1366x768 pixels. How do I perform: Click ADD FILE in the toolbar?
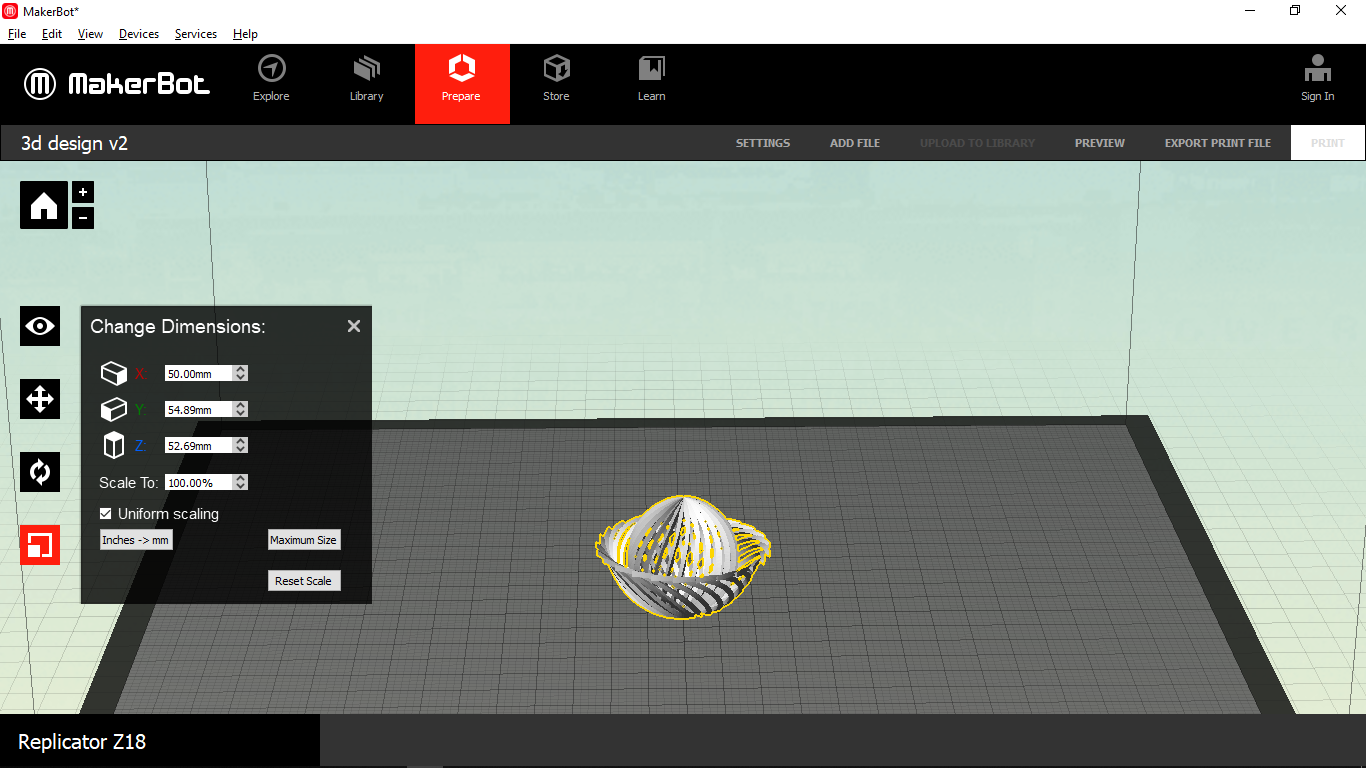[x=855, y=143]
